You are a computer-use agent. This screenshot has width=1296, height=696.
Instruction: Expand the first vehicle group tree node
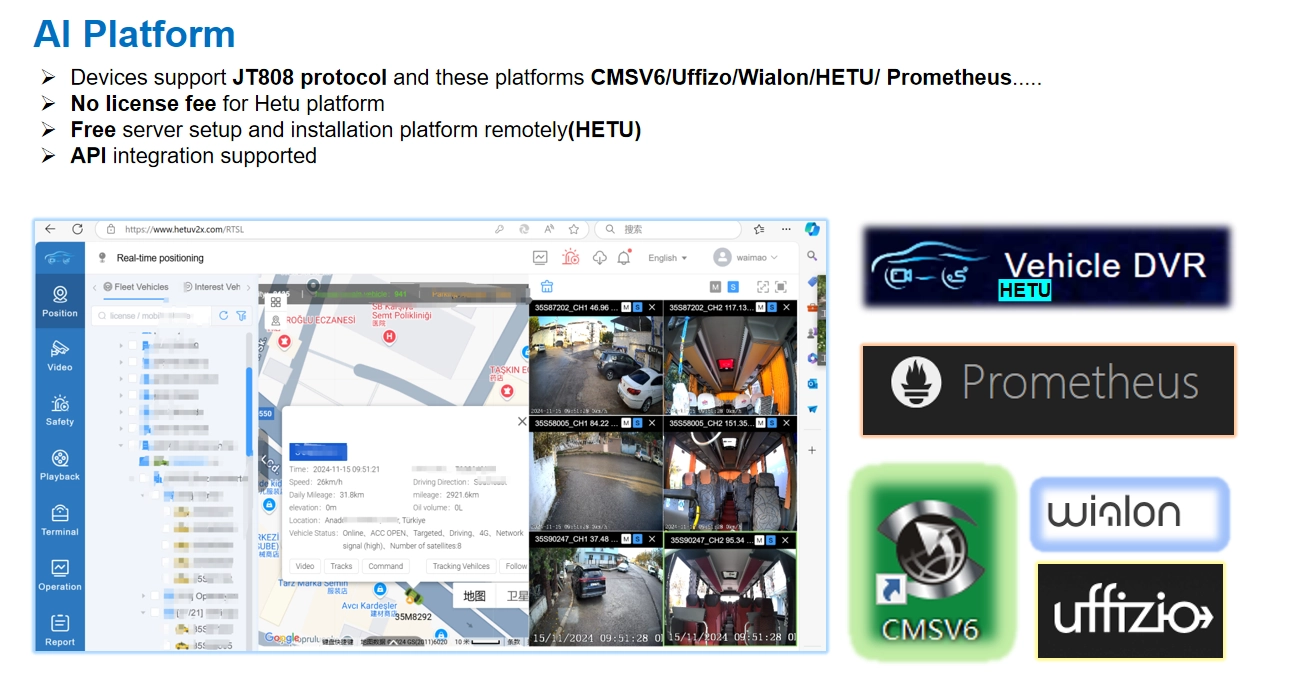121,346
